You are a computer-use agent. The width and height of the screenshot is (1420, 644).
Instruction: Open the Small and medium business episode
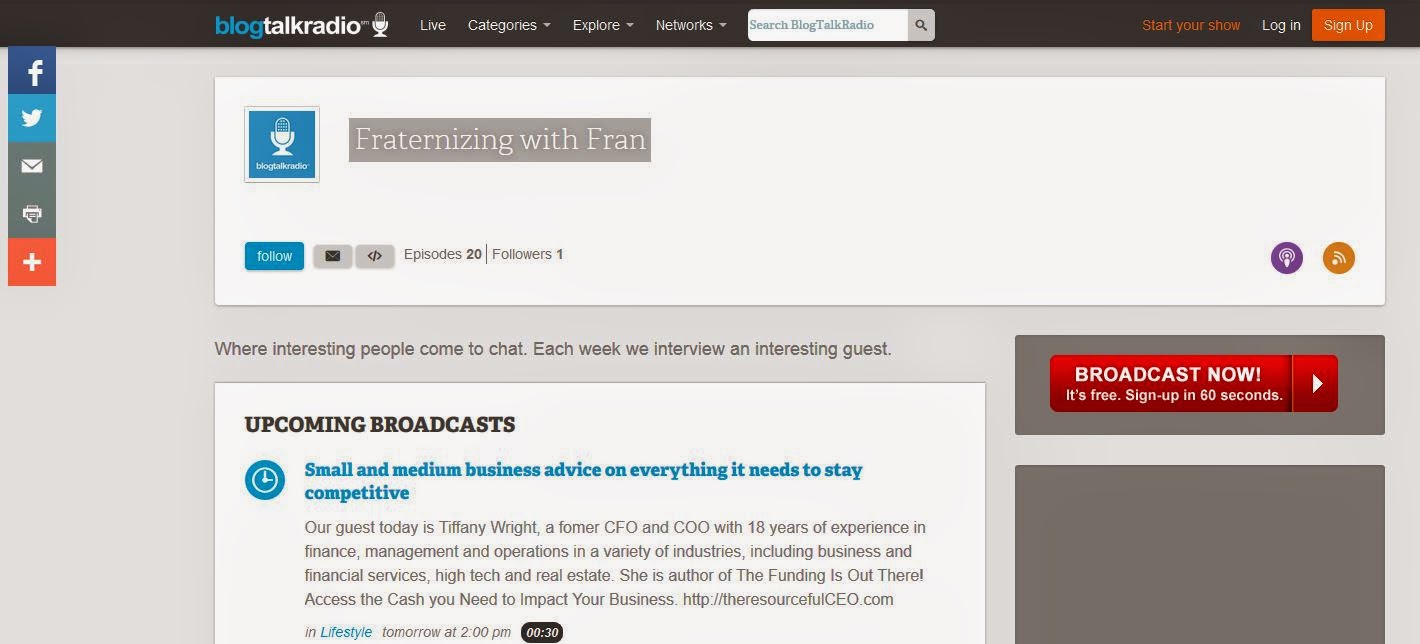tap(583, 481)
